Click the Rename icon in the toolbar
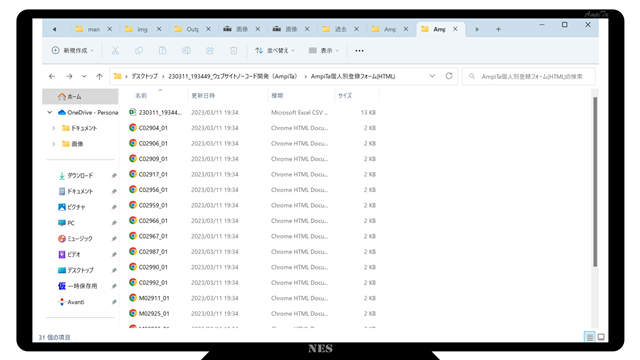 tap(186, 51)
